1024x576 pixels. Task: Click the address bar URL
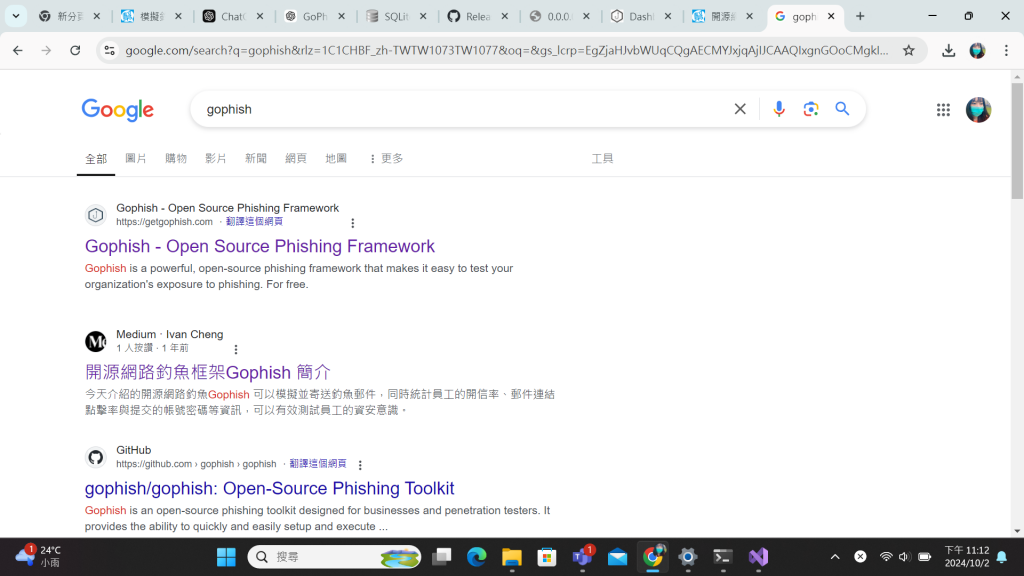[506, 50]
